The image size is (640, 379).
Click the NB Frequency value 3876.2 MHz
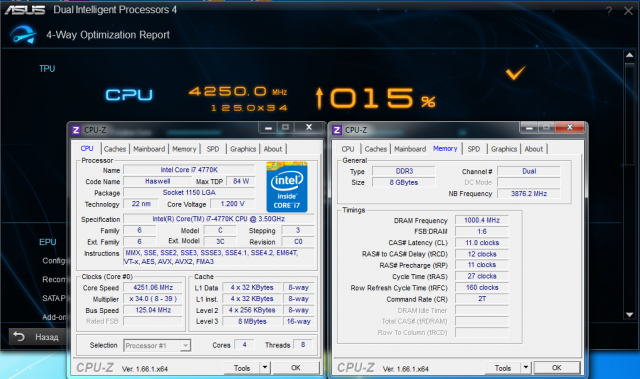coord(529,194)
